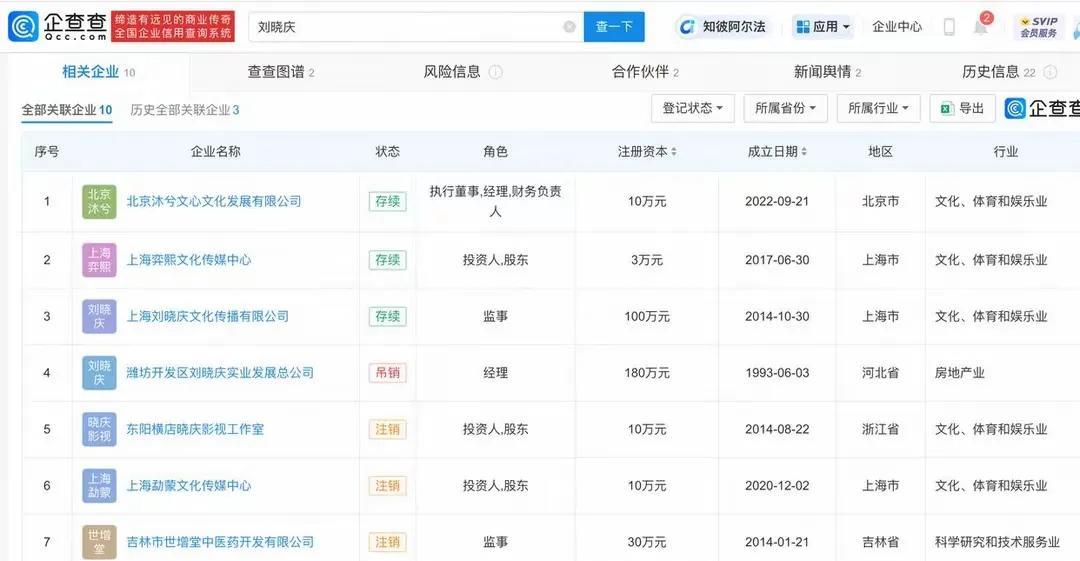Screen dimensions: 1080x561
Task: Click the 1993-06-03 date cell
Action: pos(777,373)
